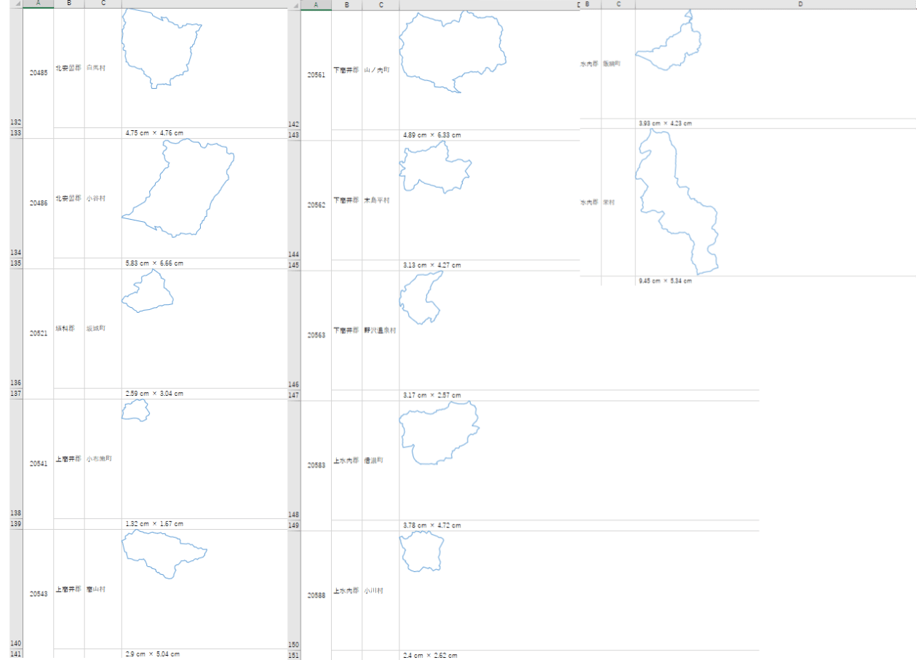Click the '3.78 cm × 4.72 cm' cell
924x660 pixels.
579,526
